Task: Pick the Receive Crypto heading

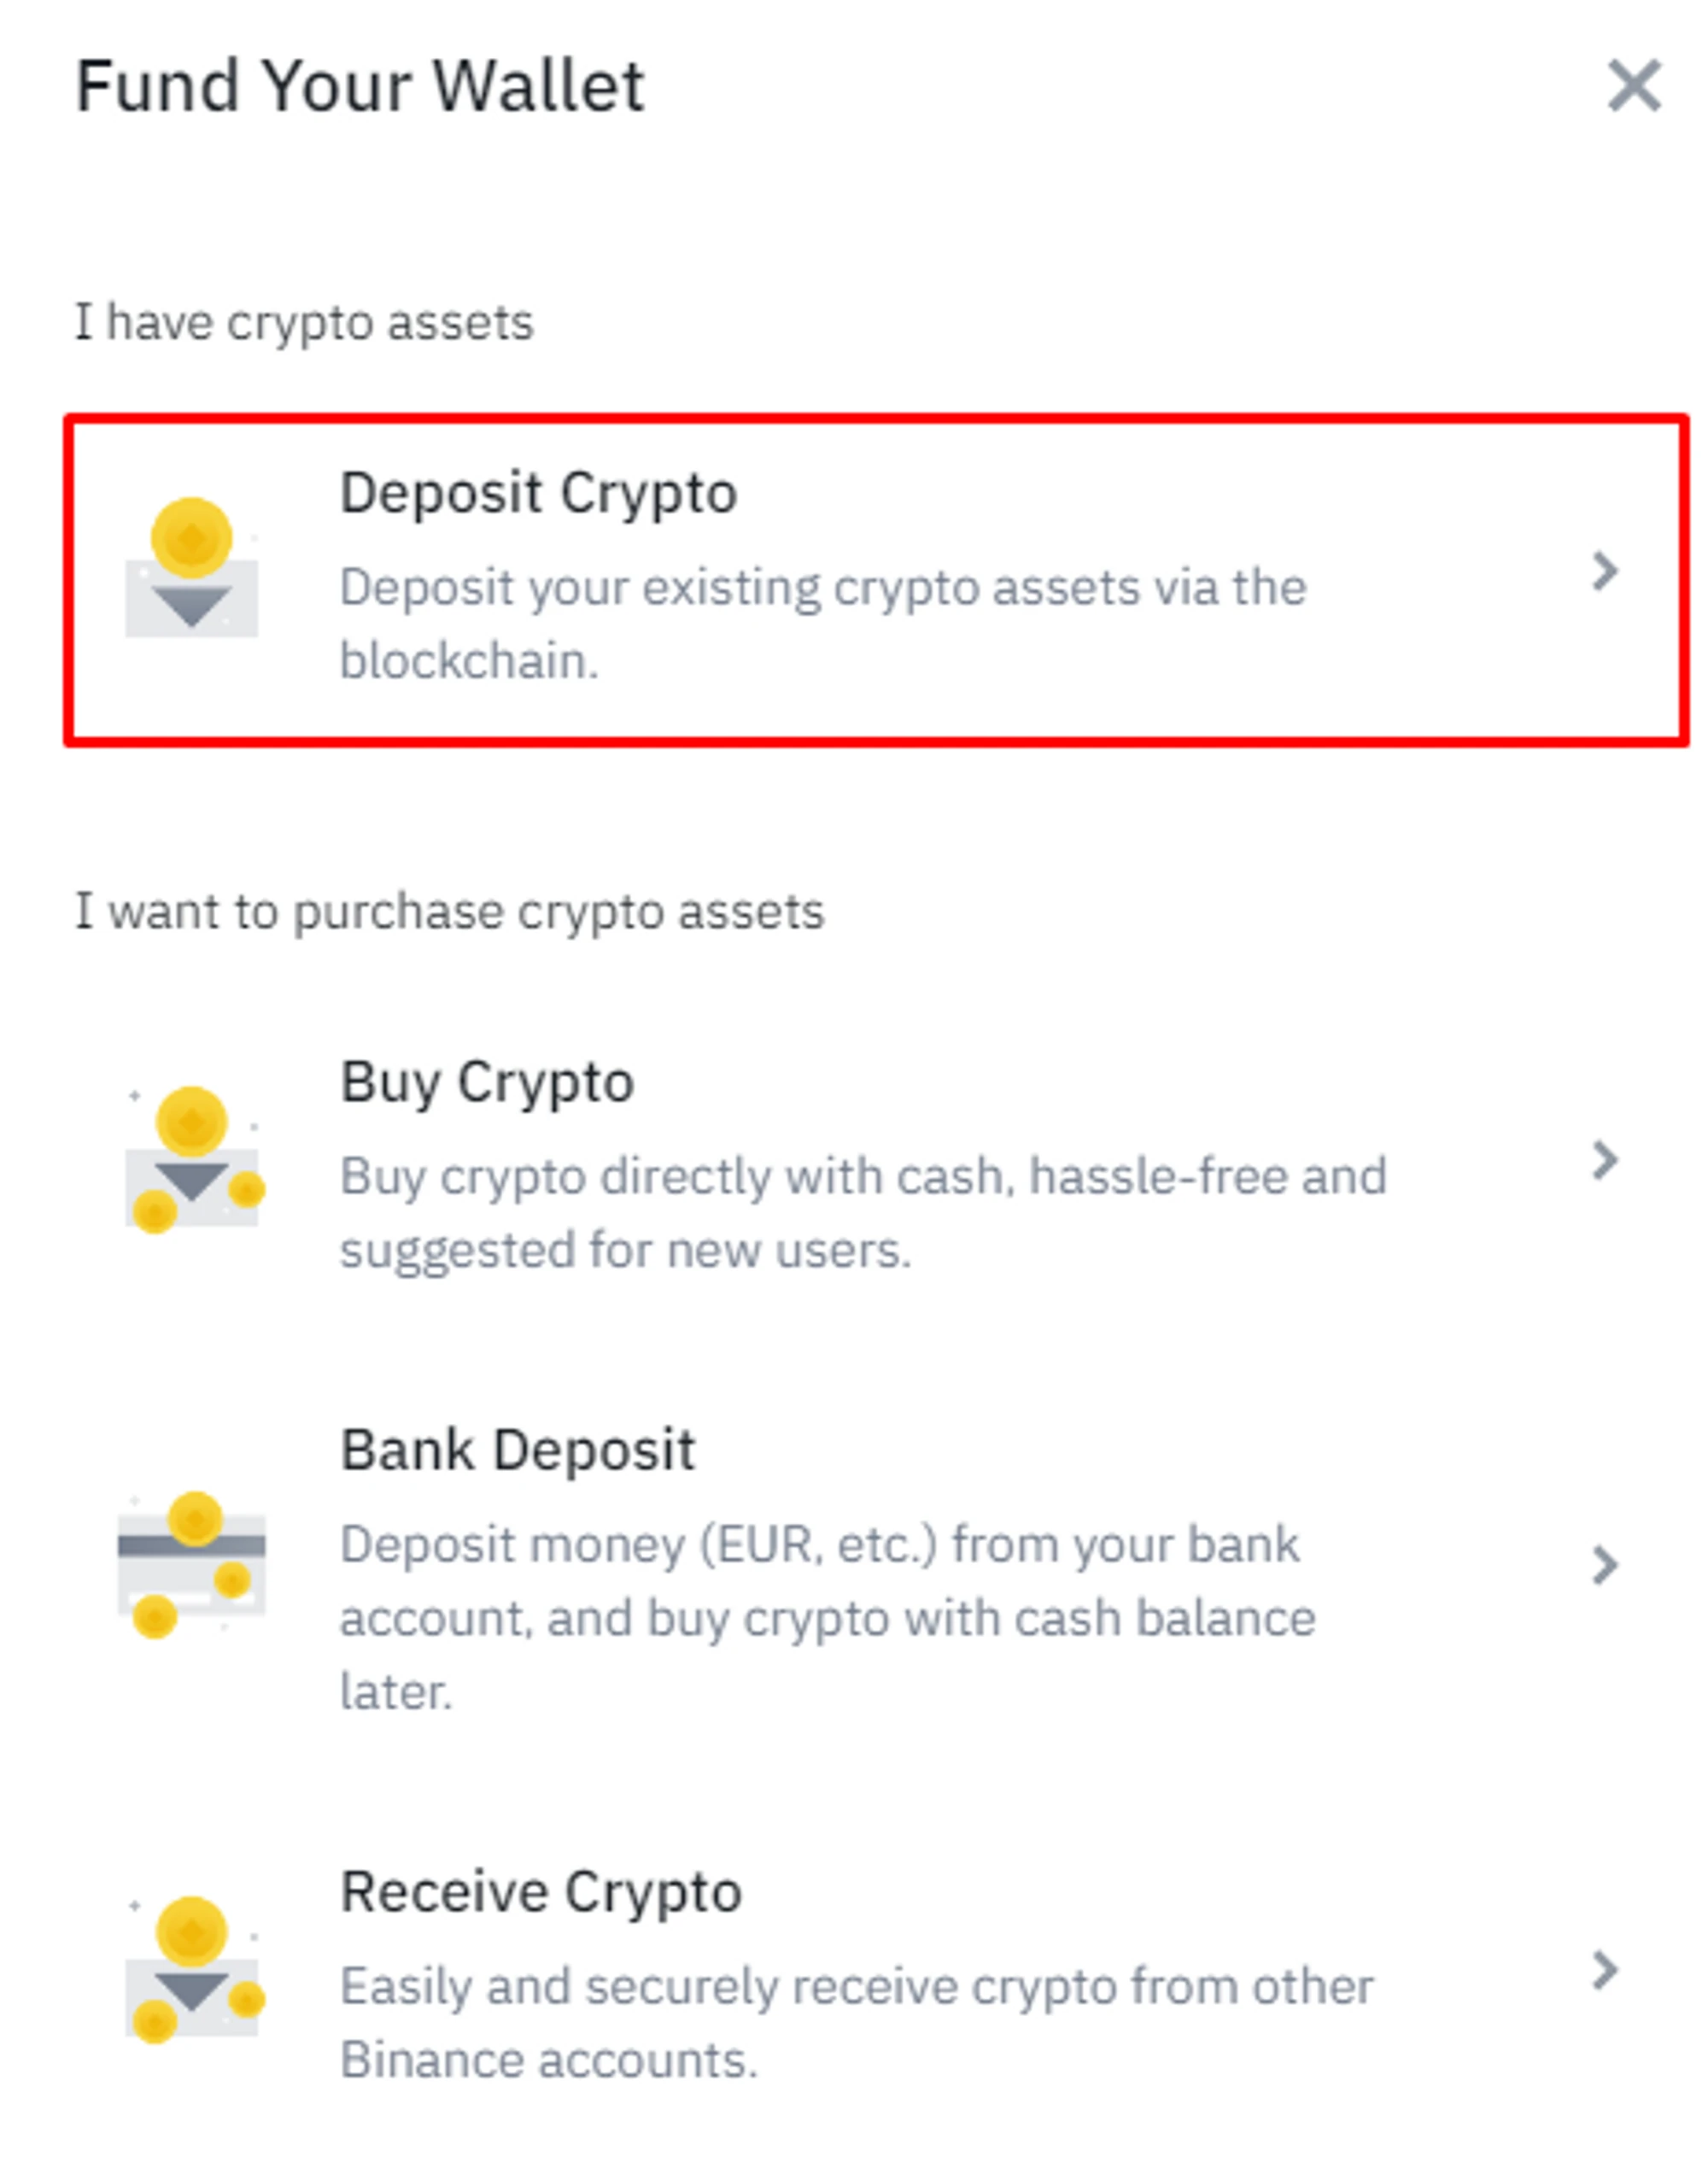Action: [x=540, y=1892]
